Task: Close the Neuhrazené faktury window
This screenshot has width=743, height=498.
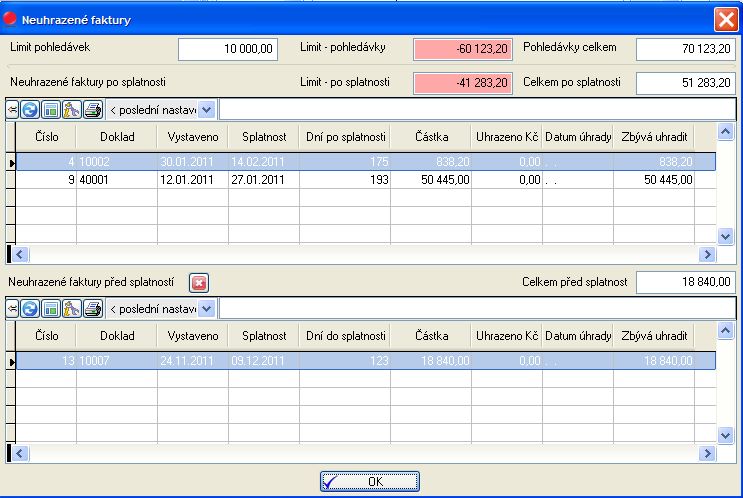Action: point(725,19)
